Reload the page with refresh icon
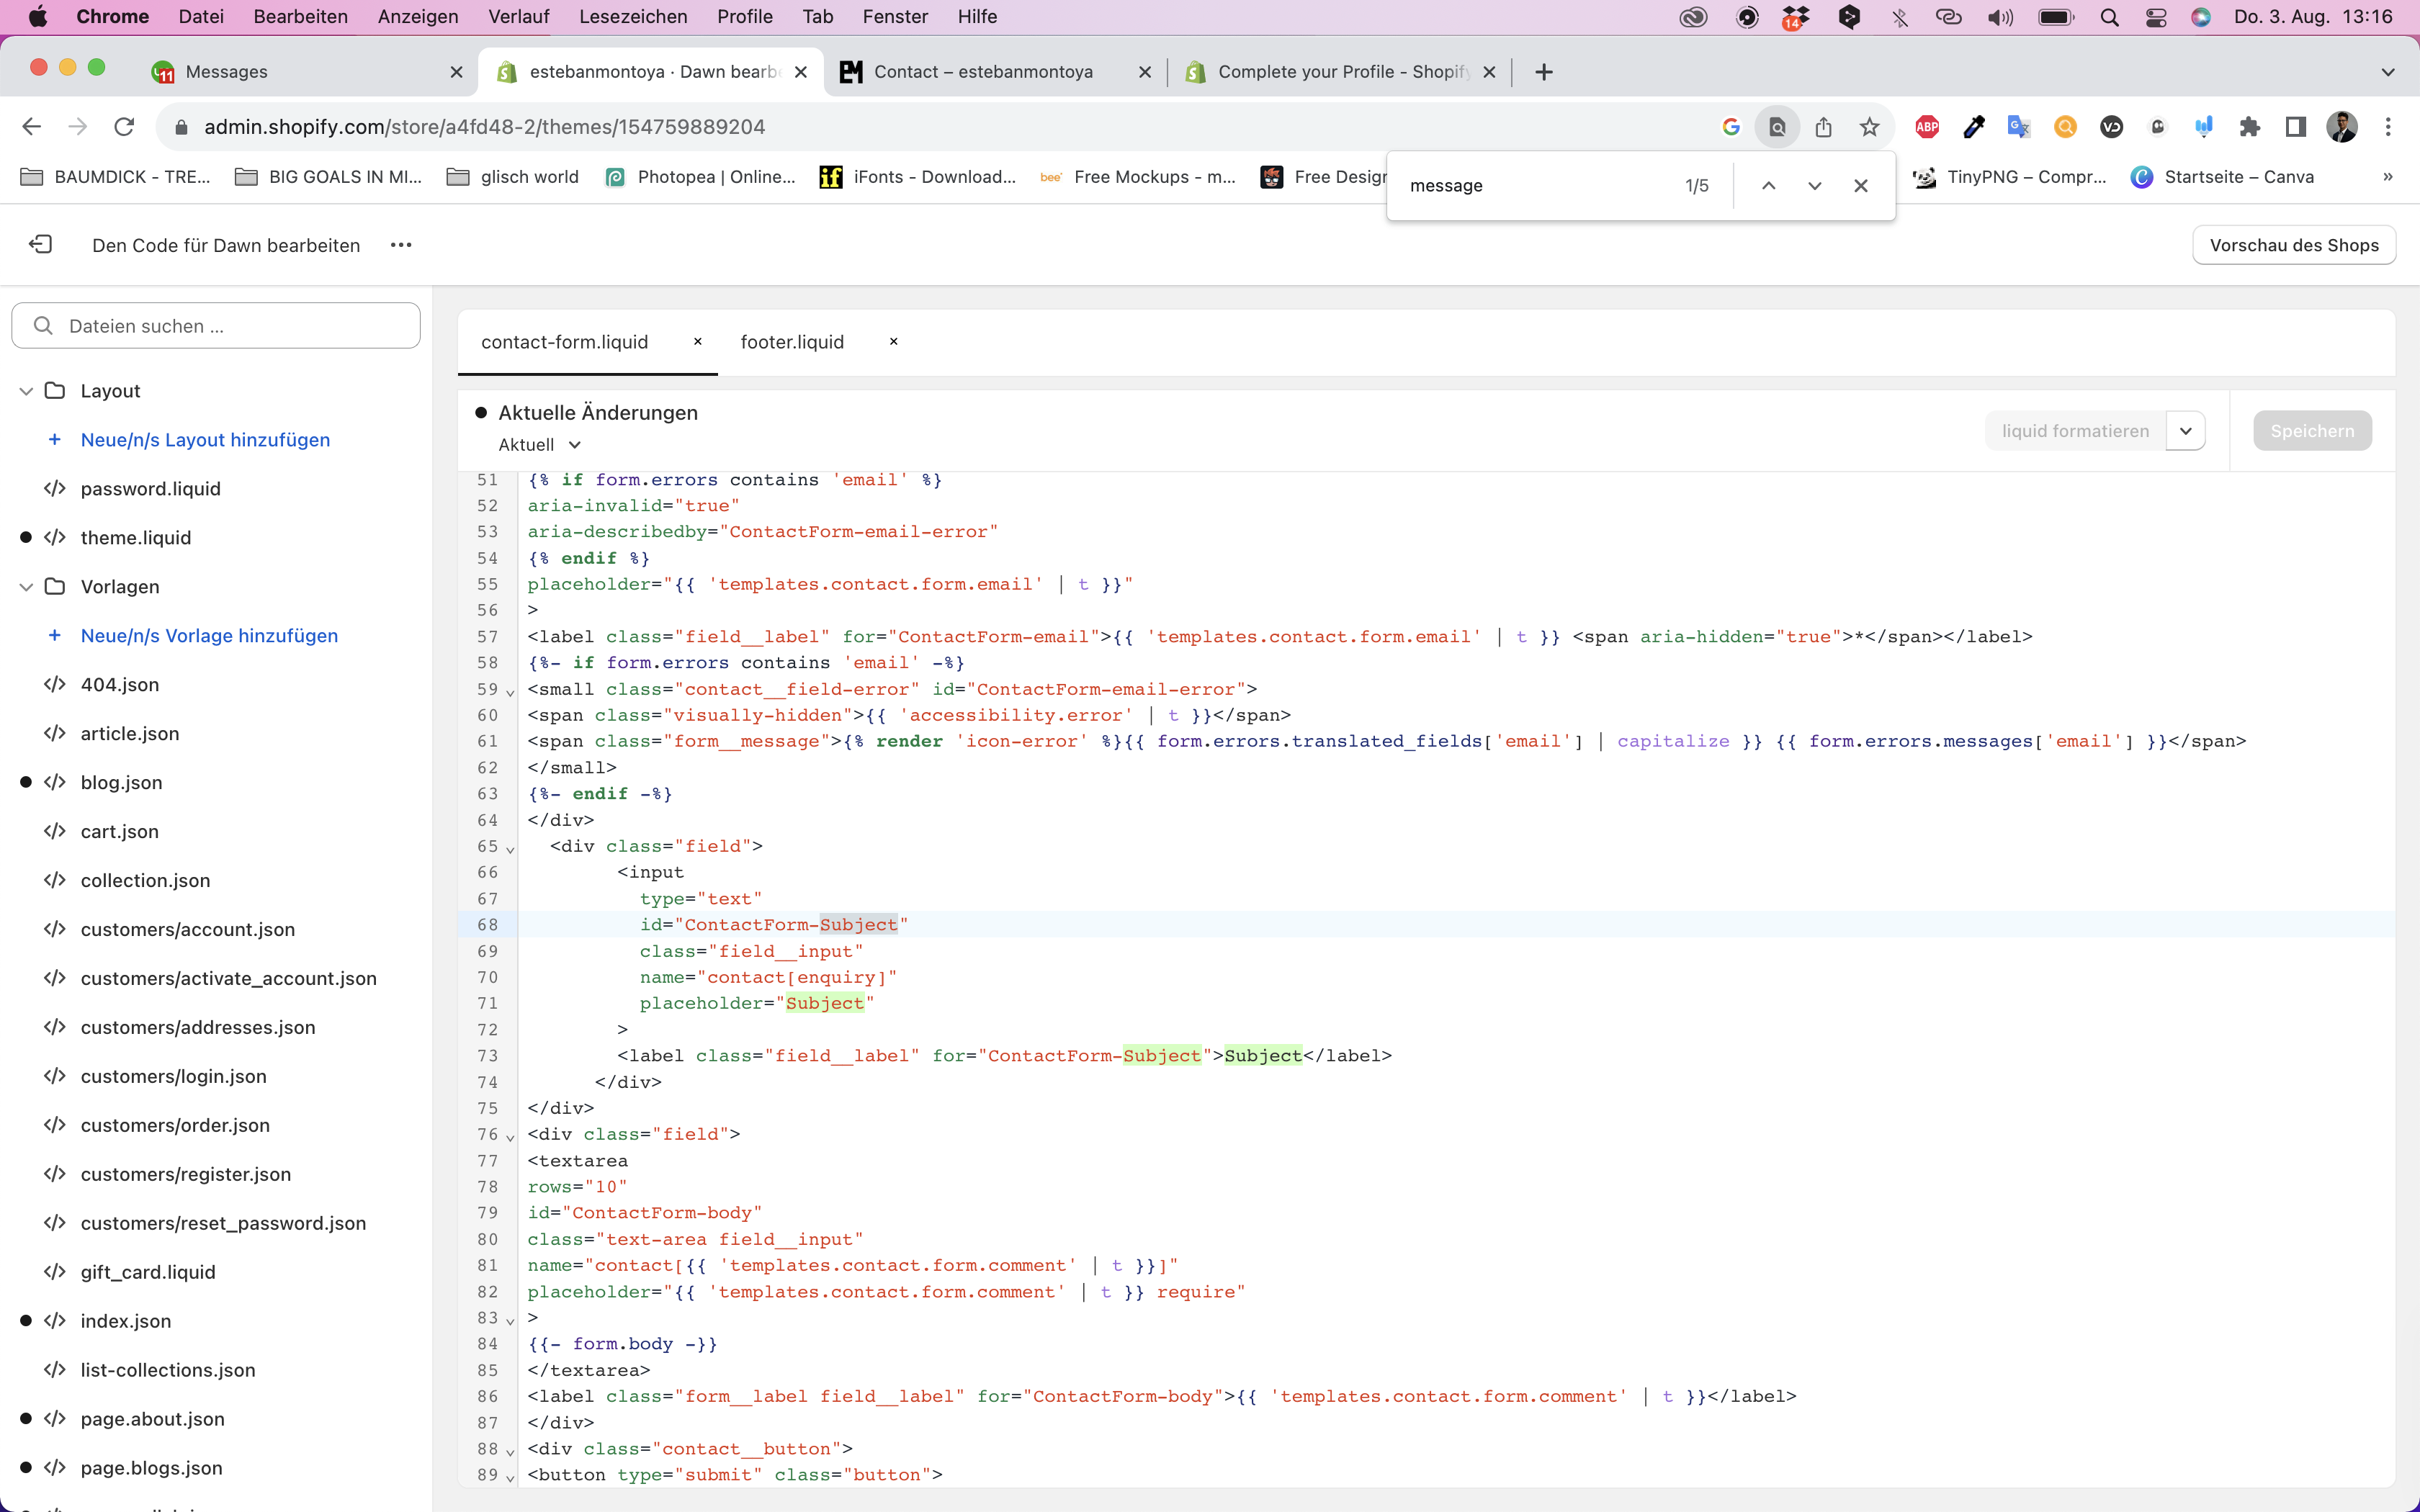2420x1512 pixels. pyautogui.click(x=124, y=127)
